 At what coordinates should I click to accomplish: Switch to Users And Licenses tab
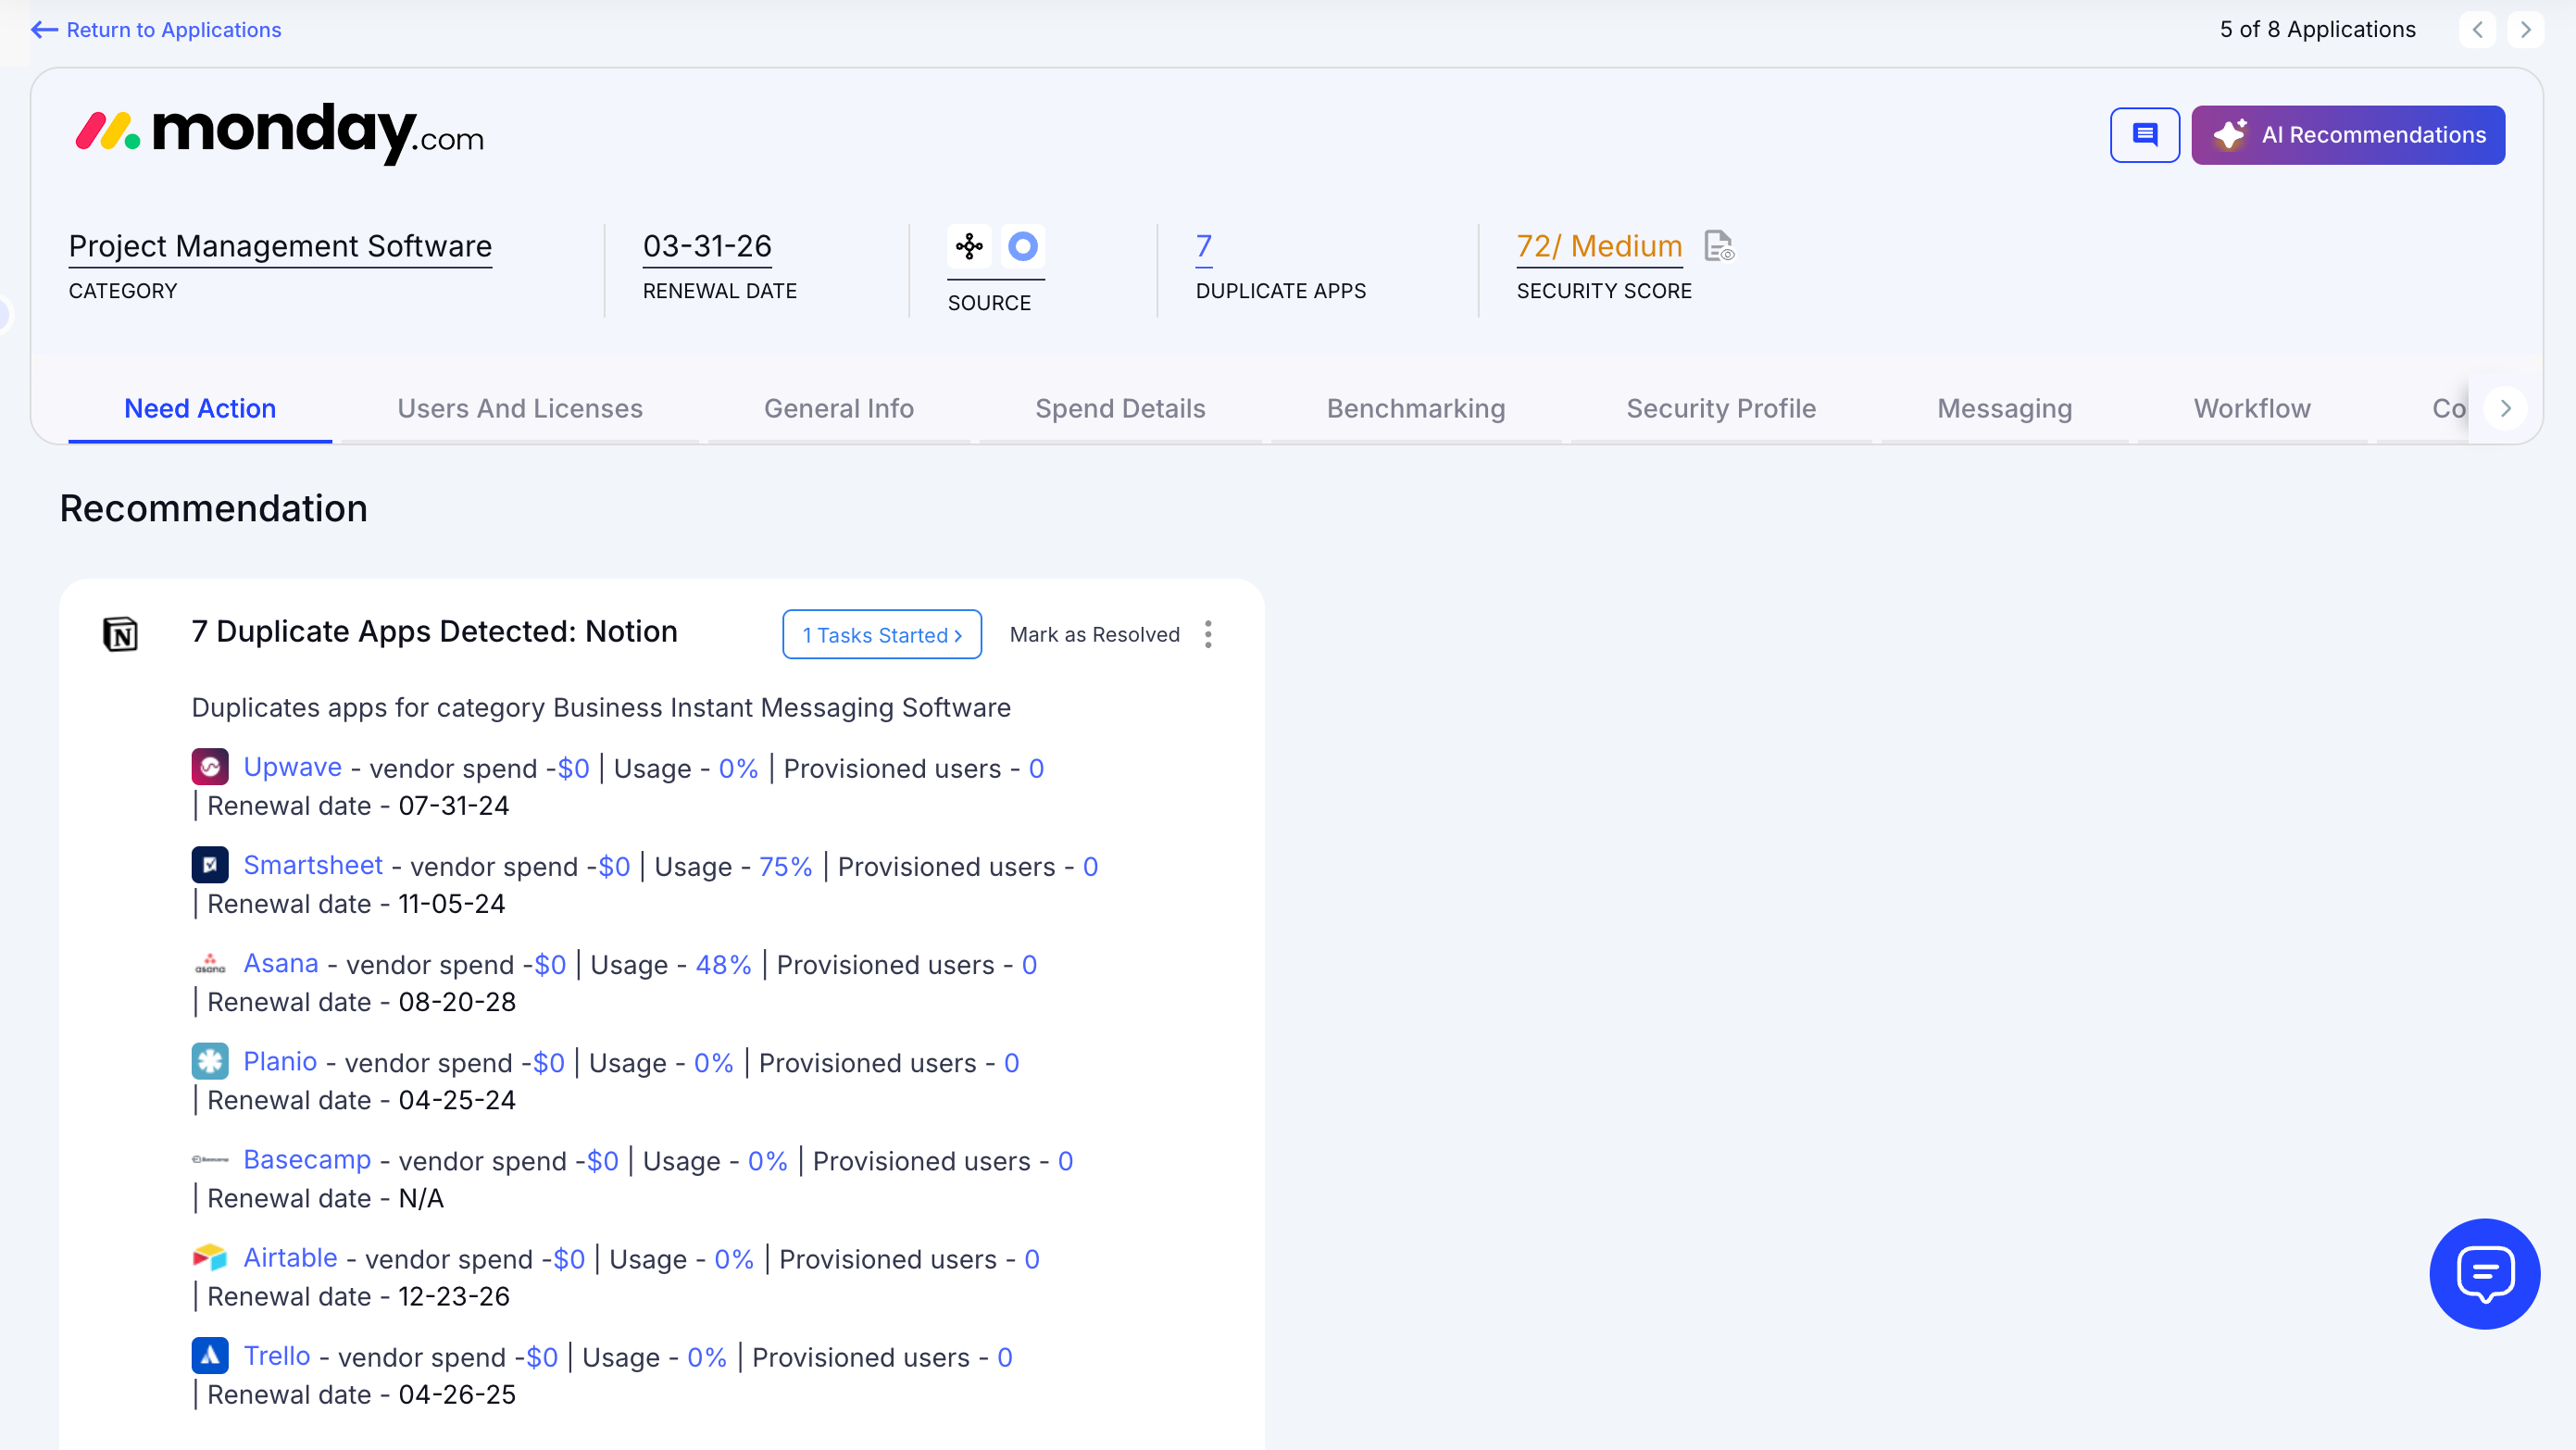[519, 408]
